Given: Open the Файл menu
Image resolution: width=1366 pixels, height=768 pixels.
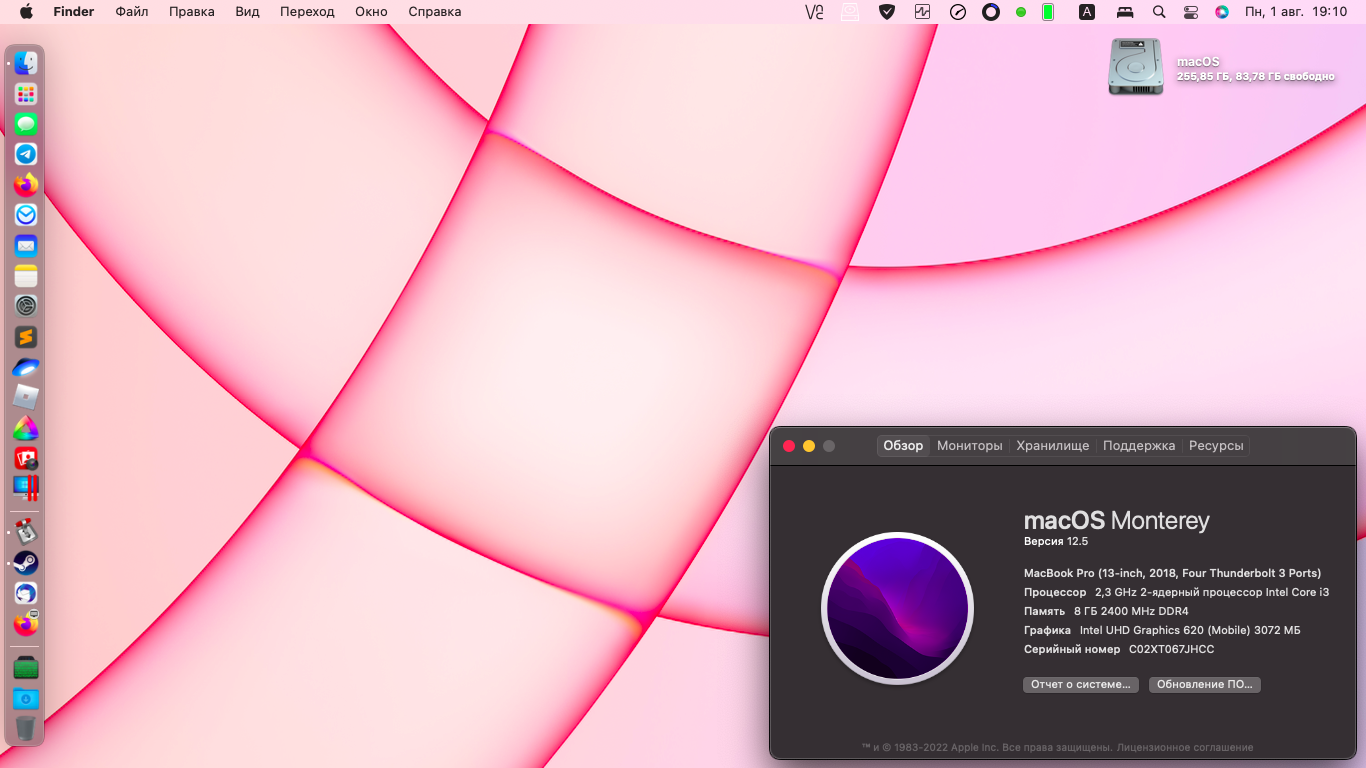Looking at the screenshot, I should point(132,12).
